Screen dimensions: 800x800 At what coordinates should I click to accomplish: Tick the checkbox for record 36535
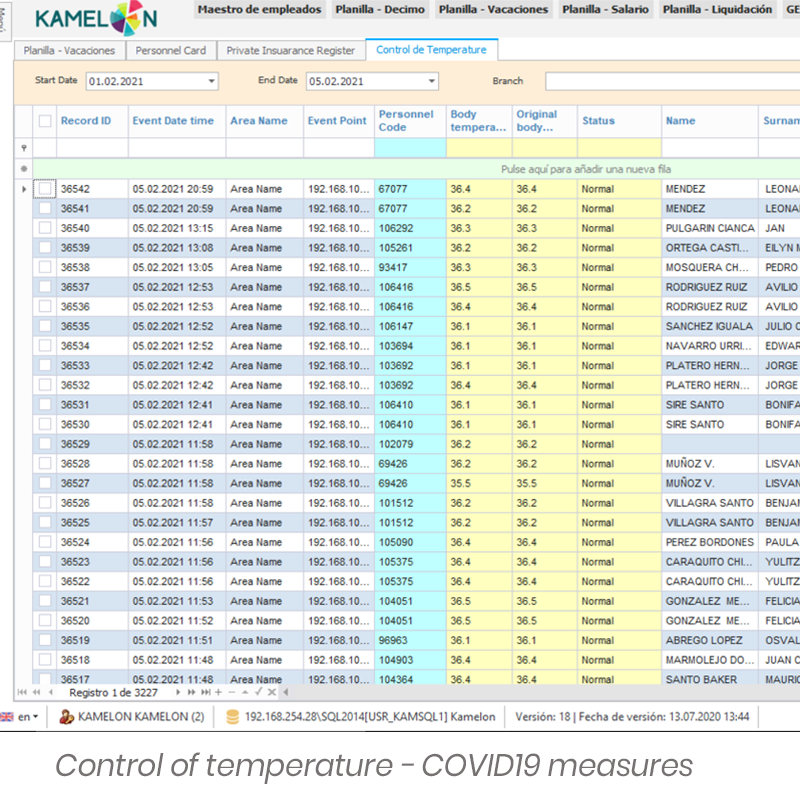coord(45,326)
